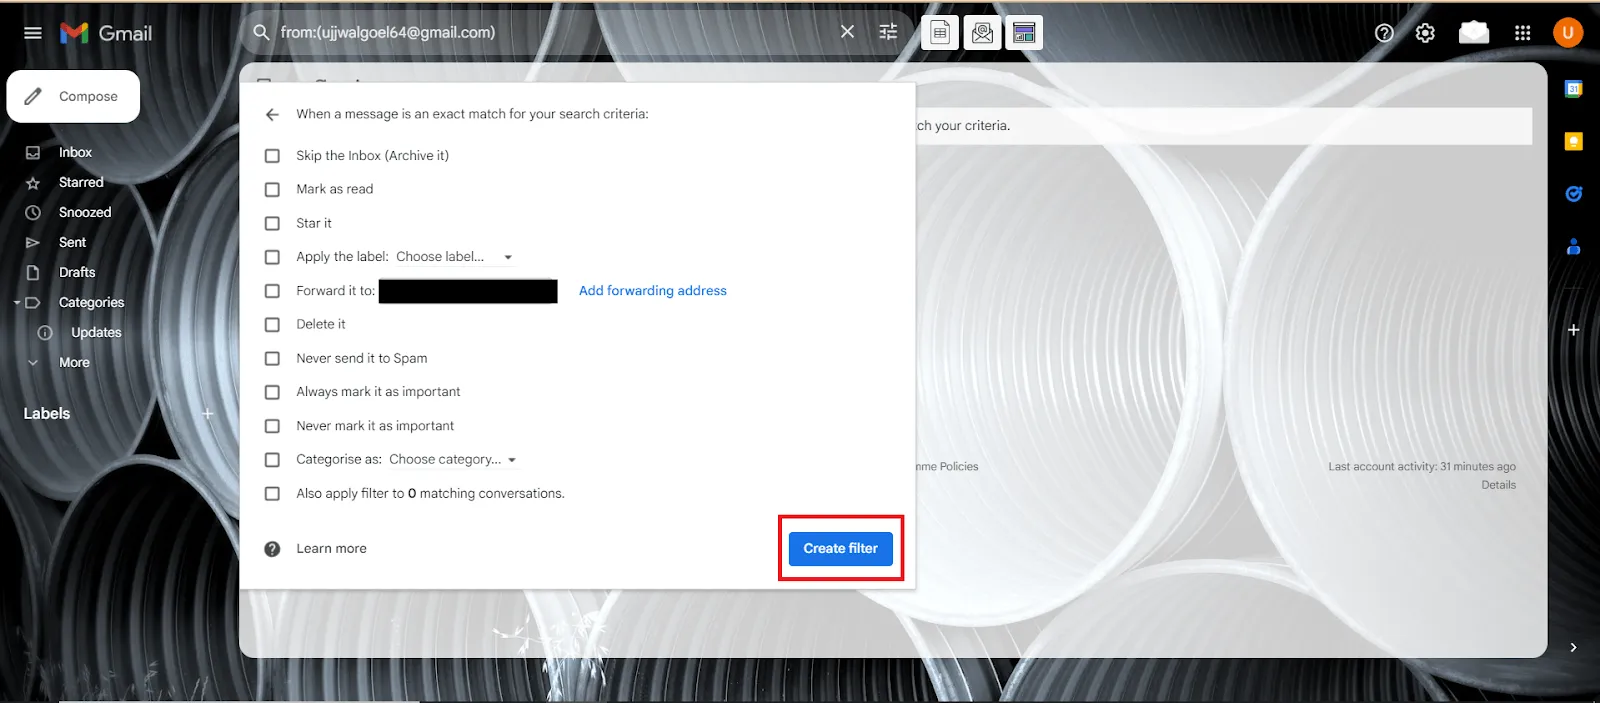The width and height of the screenshot is (1600, 703).
Task: Click the Learn more link
Action: 331,549
